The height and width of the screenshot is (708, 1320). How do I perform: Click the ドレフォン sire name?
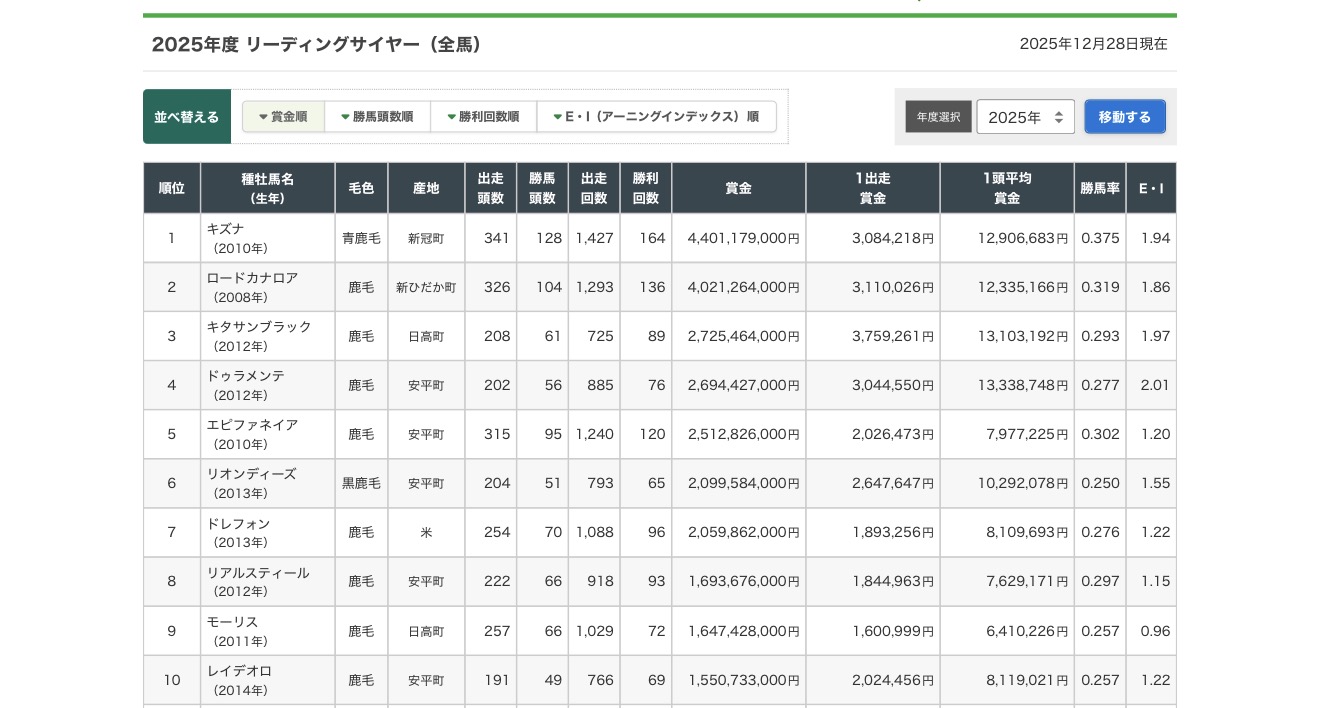point(238,523)
